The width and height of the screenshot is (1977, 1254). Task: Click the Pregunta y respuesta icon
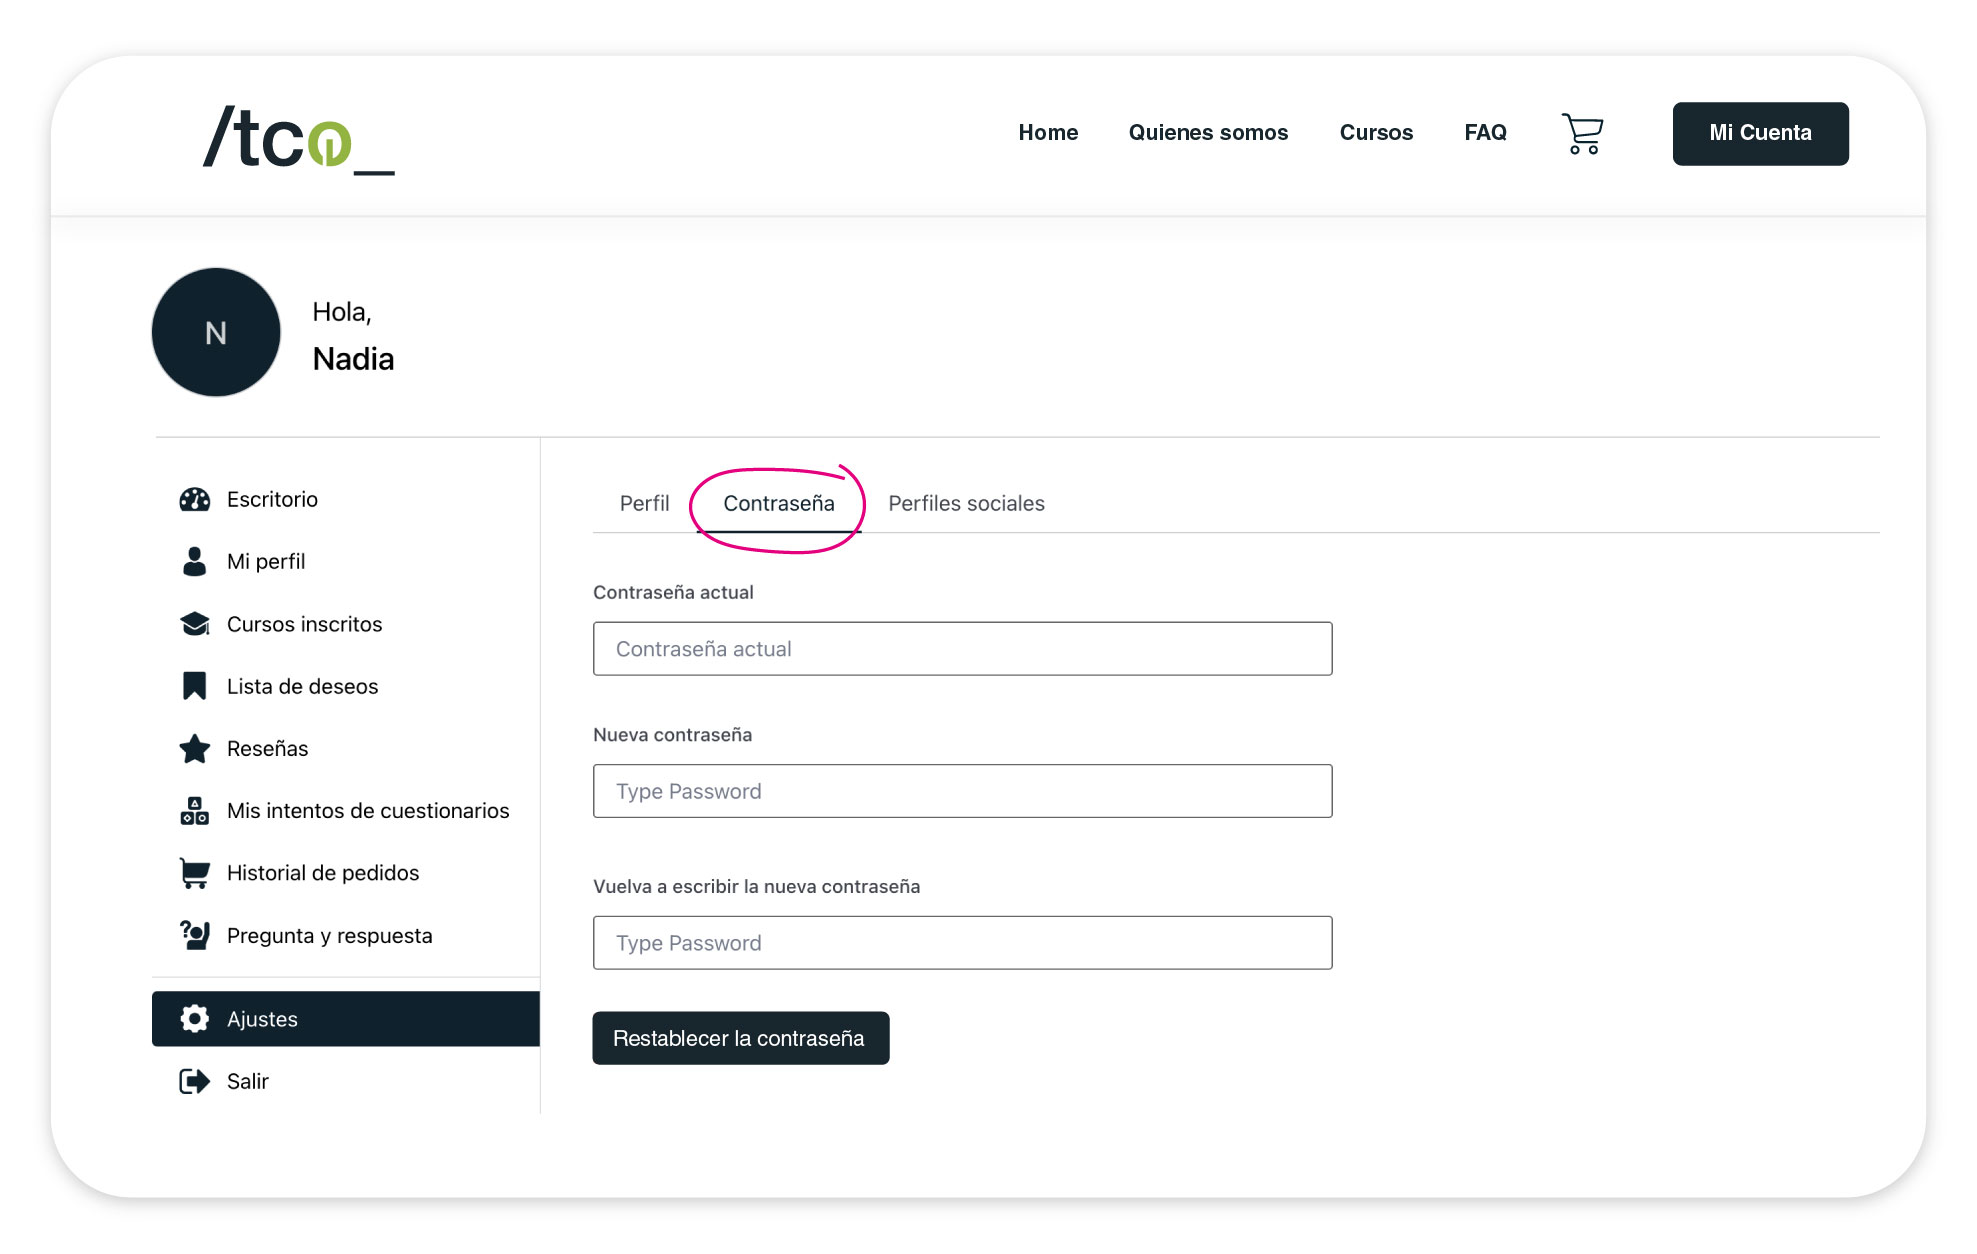pos(194,935)
